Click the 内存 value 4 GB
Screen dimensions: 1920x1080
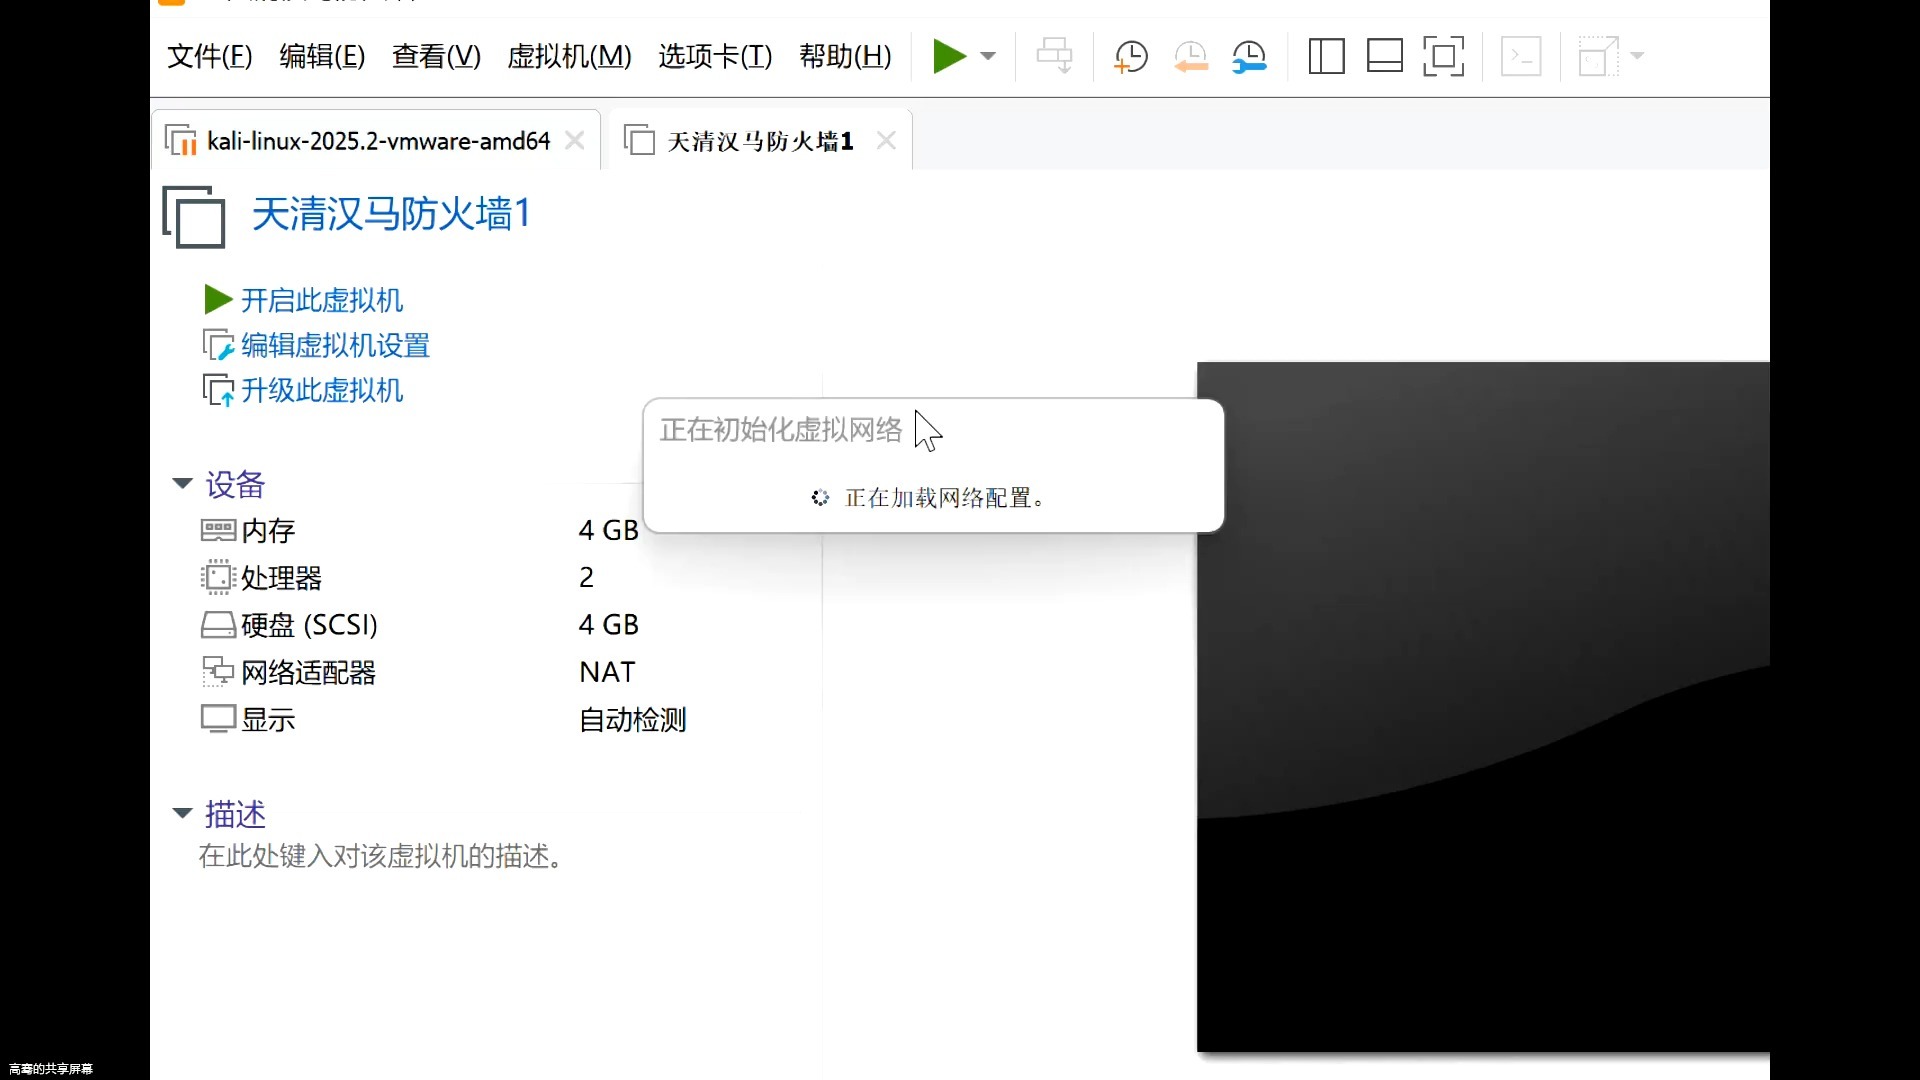(608, 530)
